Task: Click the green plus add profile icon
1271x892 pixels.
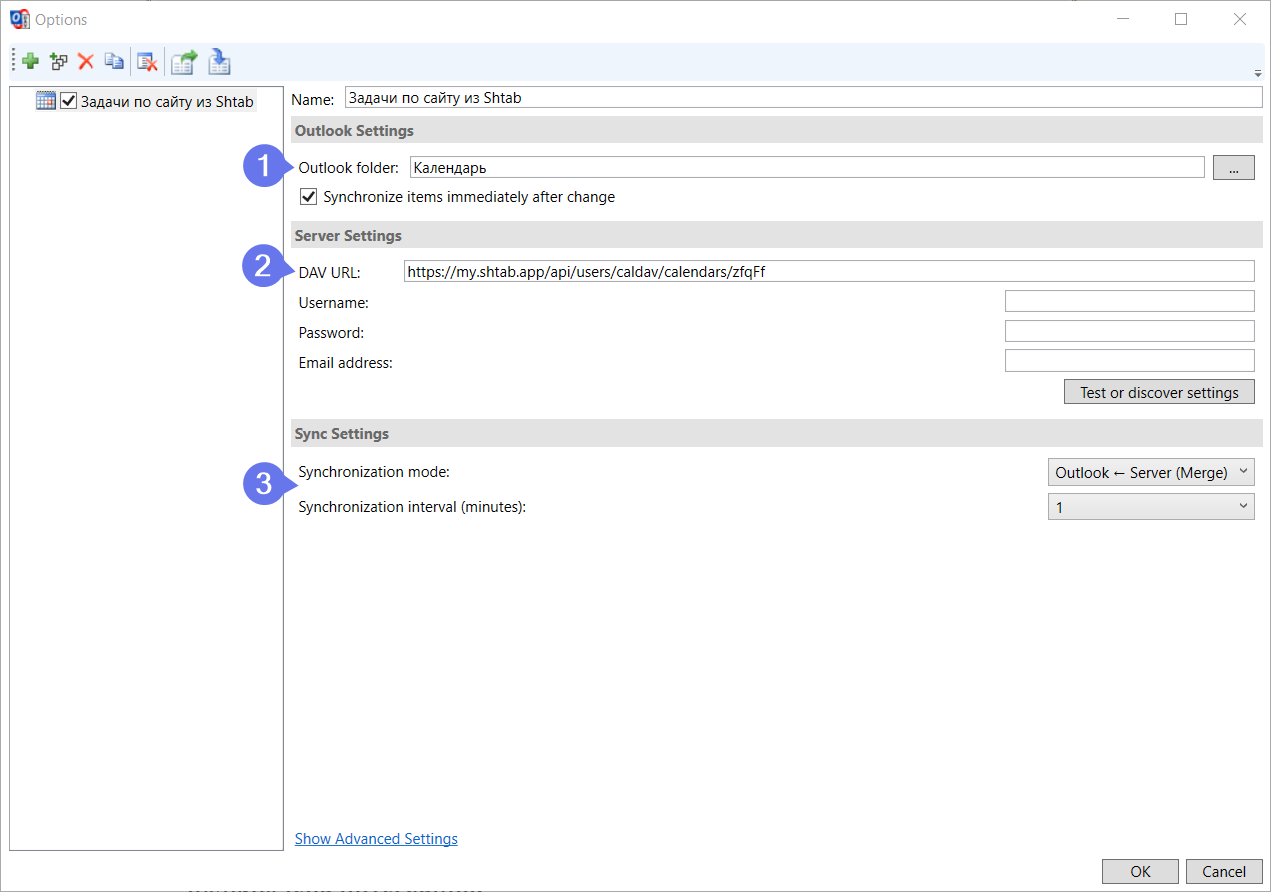Action: click(31, 62)
